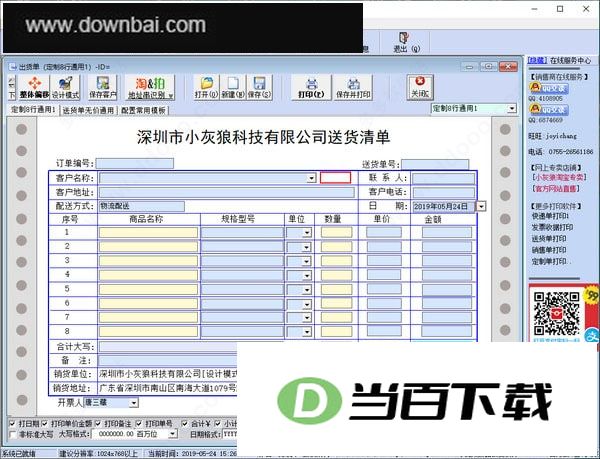Click the 订单编号 input field
600x459 pixels.
point(135,164)
